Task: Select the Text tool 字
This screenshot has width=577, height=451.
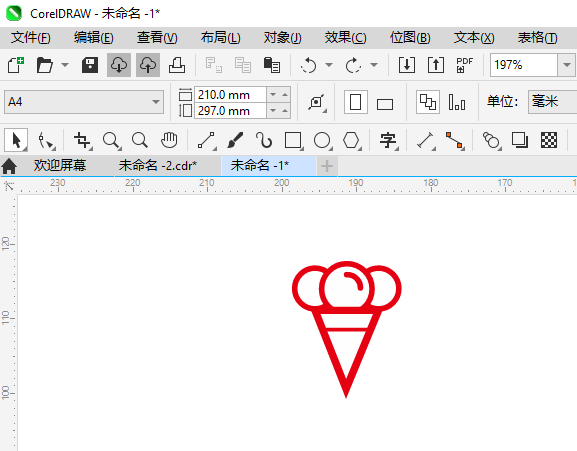Action: click(x=388, y=140)
